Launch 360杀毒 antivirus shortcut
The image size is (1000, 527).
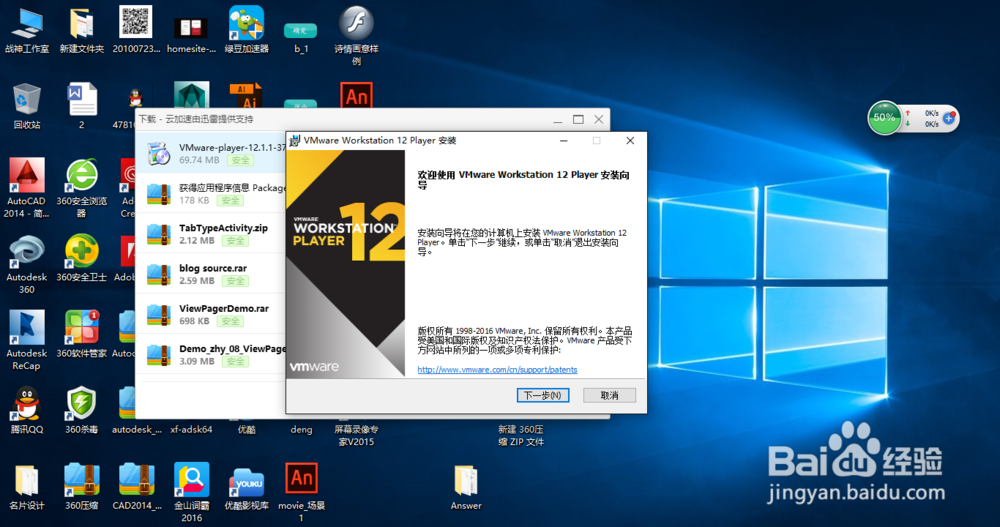(82, 410)
